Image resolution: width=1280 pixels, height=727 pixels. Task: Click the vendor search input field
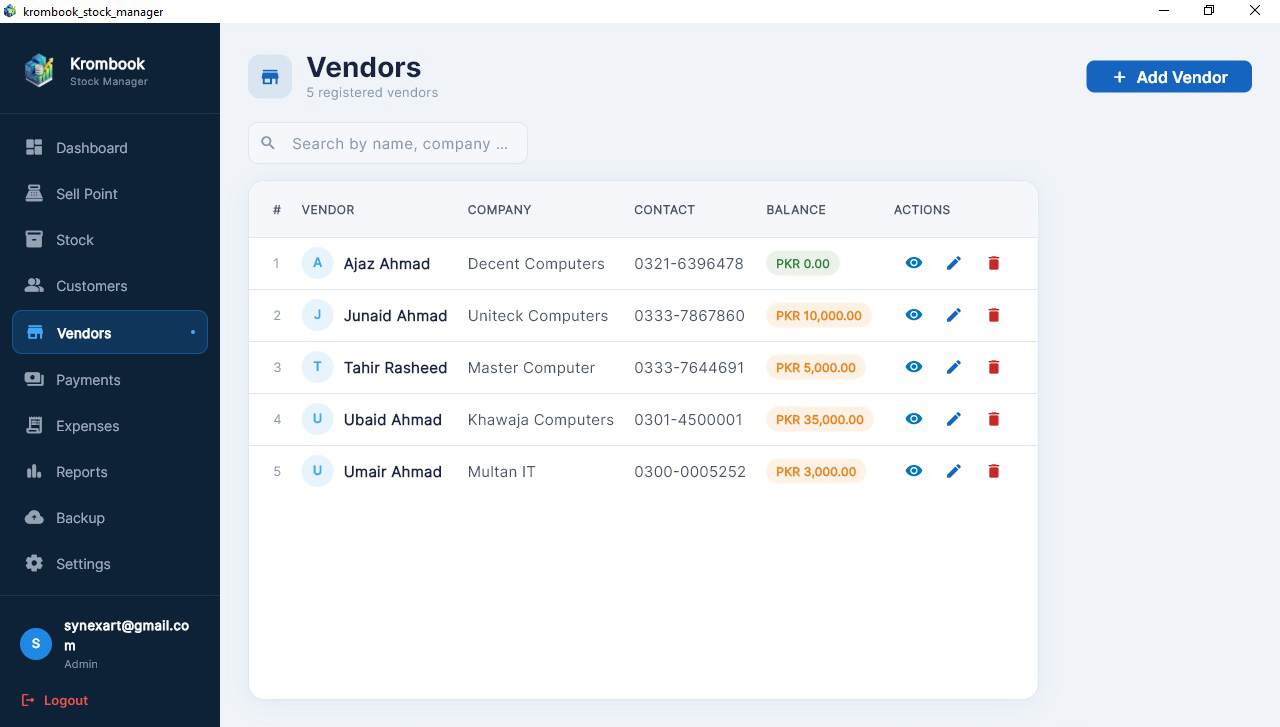400,143
